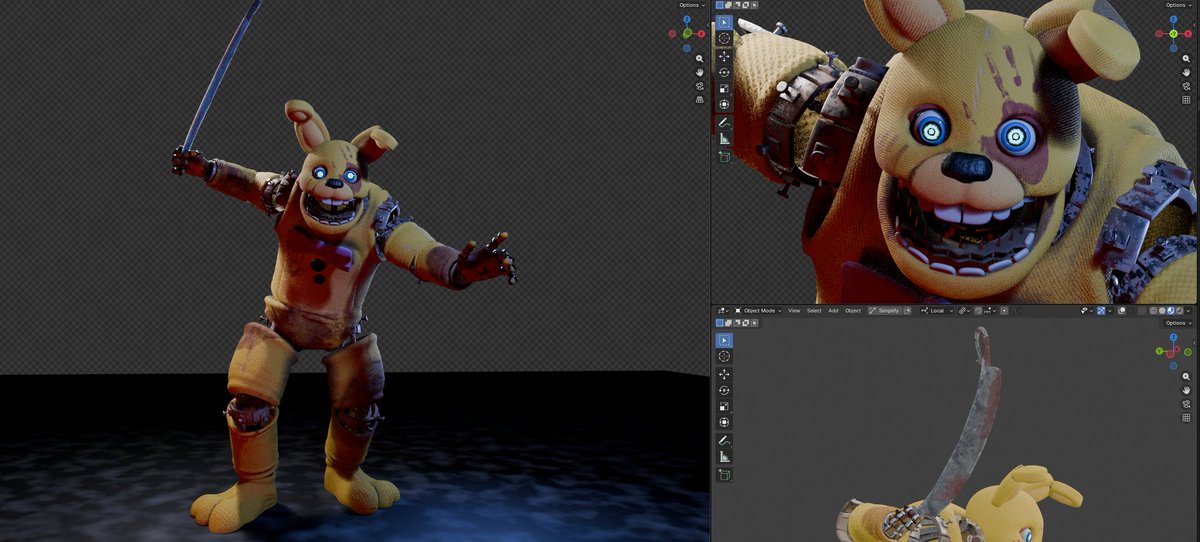Toggle camera view in the top-right viewport
The height and width of the screenshot is (542, 1200).
tap(1186, 86)
